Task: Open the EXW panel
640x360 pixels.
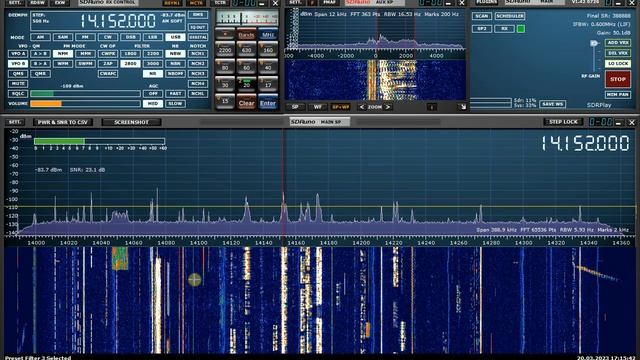Action: coord(60,2)
